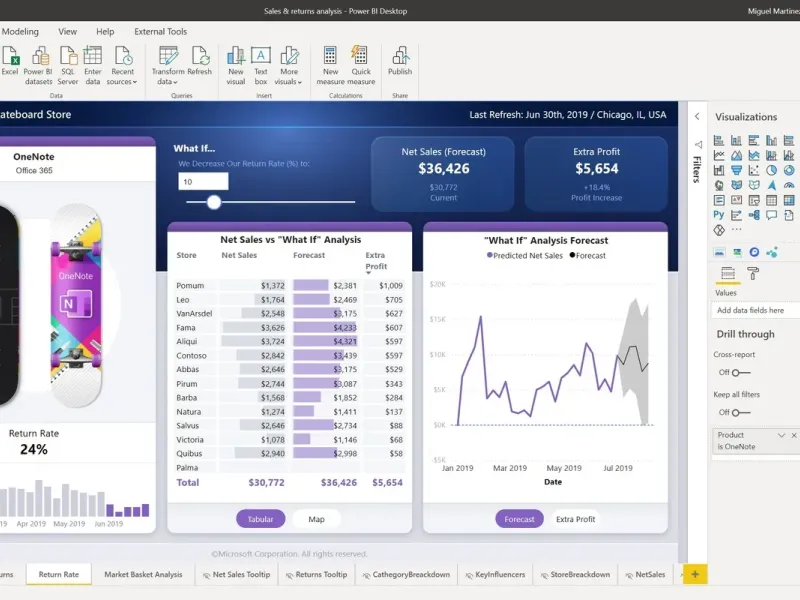800x600 pixels.
Task: Choose the clustered bar chart visual
Action: click(x=754, y=140)
